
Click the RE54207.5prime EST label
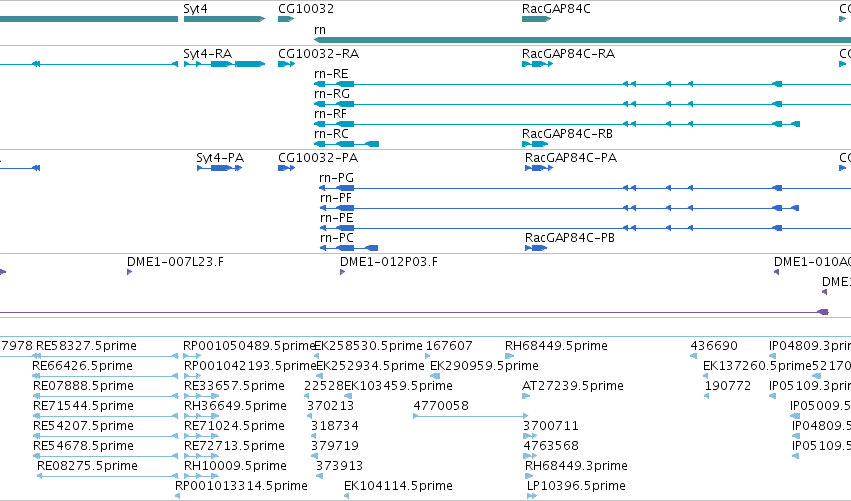point(84,427)
